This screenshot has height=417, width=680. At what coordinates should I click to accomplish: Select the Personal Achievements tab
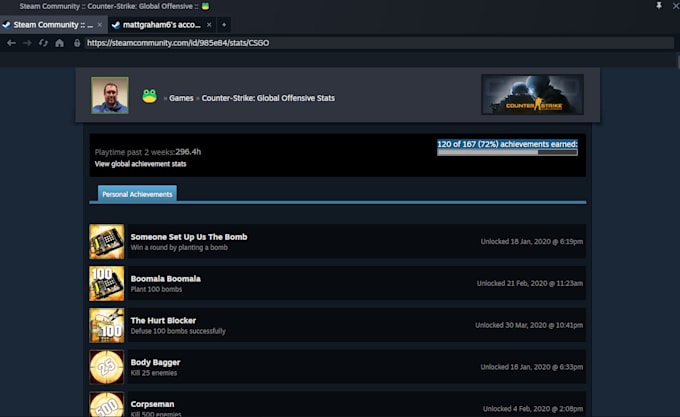pyautogui.click(x=137, y=194)
